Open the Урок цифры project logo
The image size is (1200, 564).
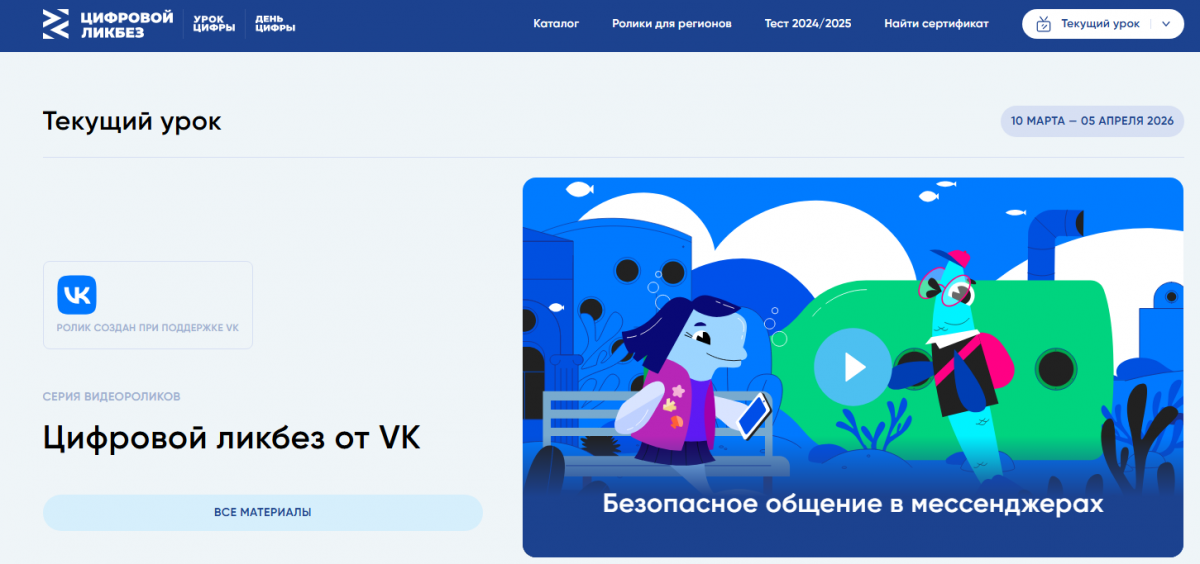point(214,24)
